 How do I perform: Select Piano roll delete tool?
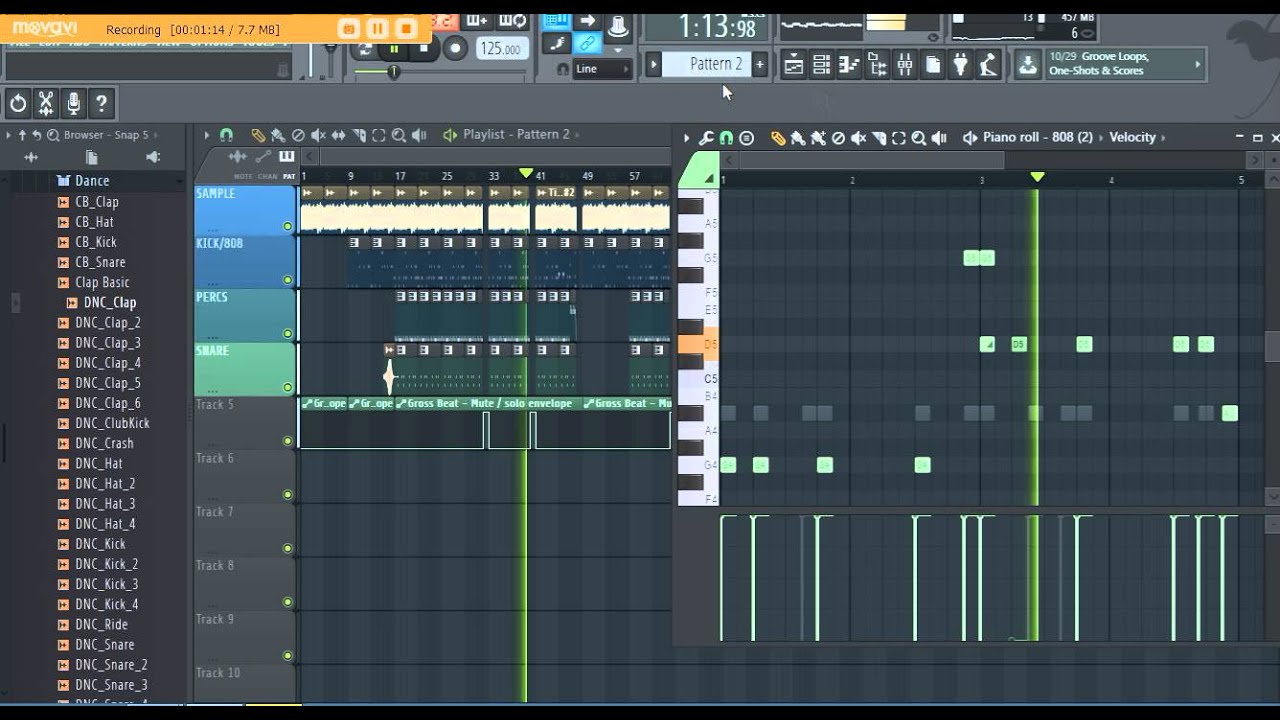coord(838,138)
